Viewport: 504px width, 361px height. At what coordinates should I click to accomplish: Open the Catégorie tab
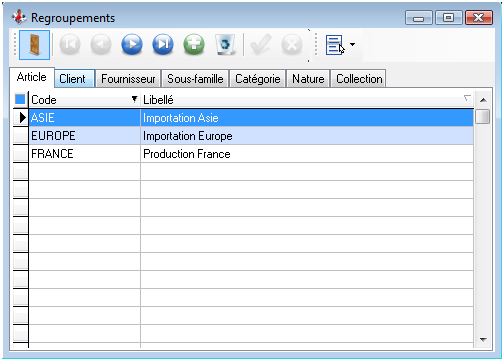click(x=258, y=79)
